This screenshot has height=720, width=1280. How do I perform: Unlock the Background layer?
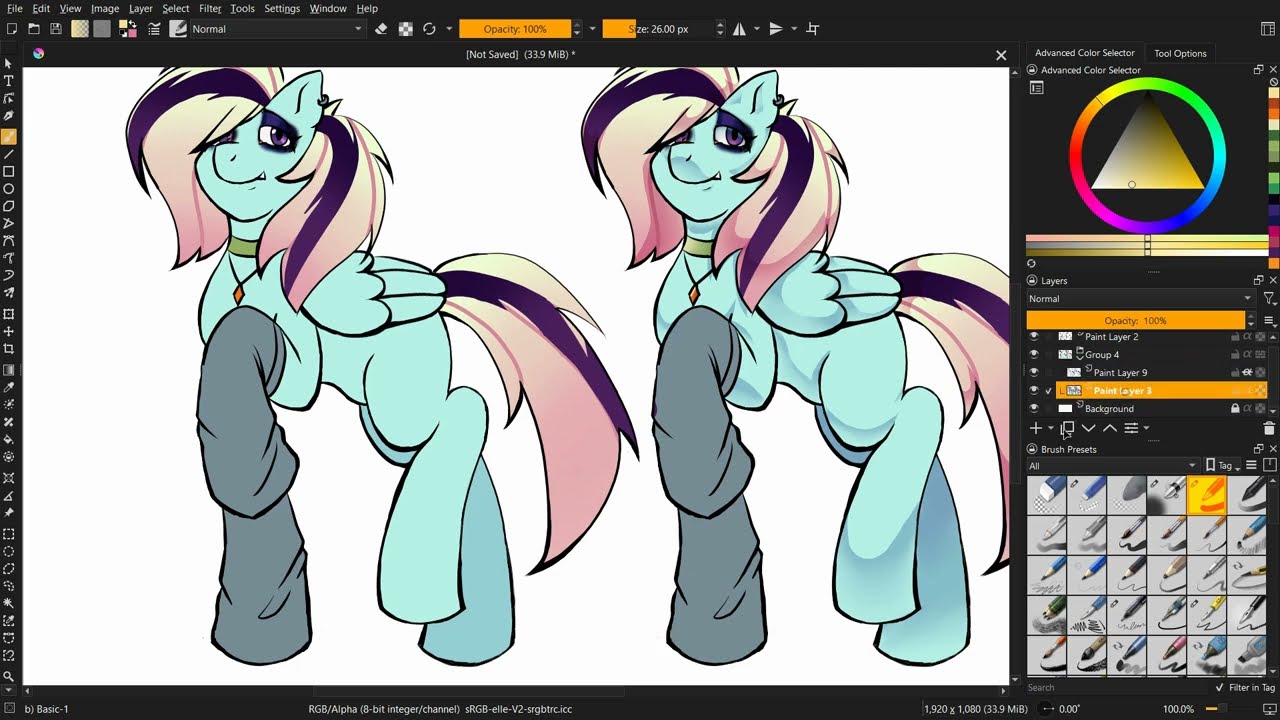tap(1235, 409)
